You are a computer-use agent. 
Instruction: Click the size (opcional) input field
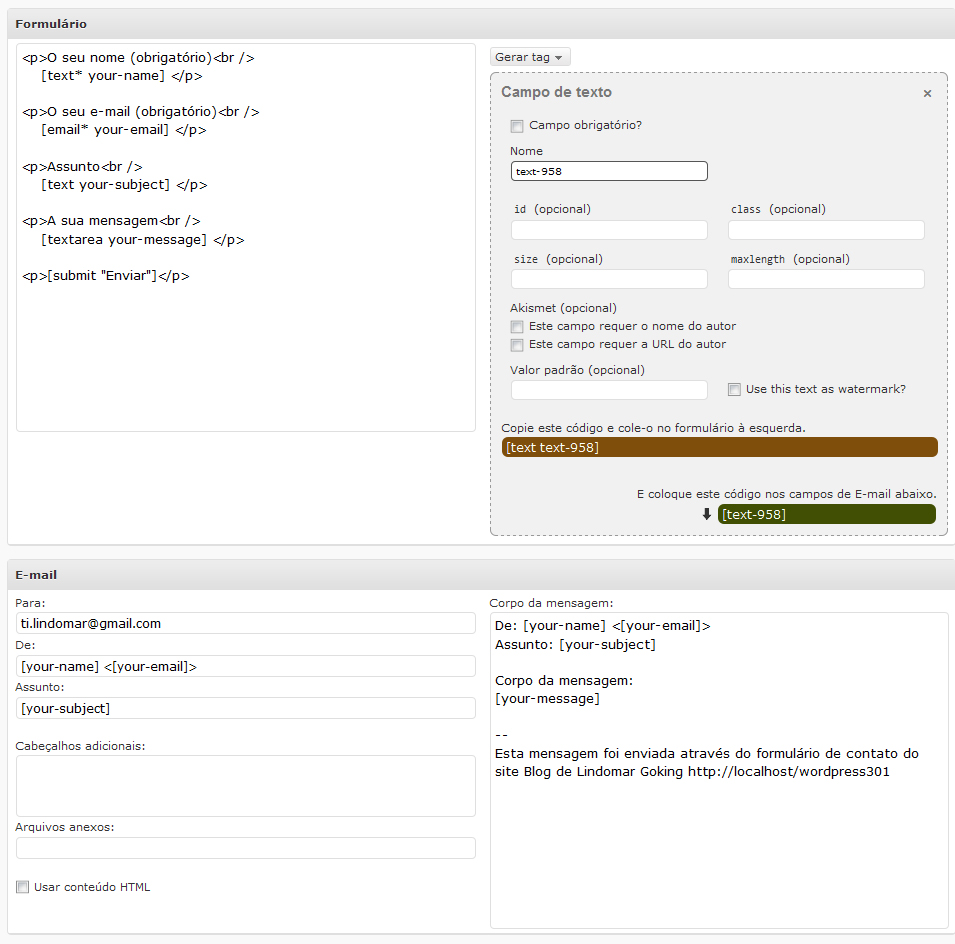tap(609, 279)
